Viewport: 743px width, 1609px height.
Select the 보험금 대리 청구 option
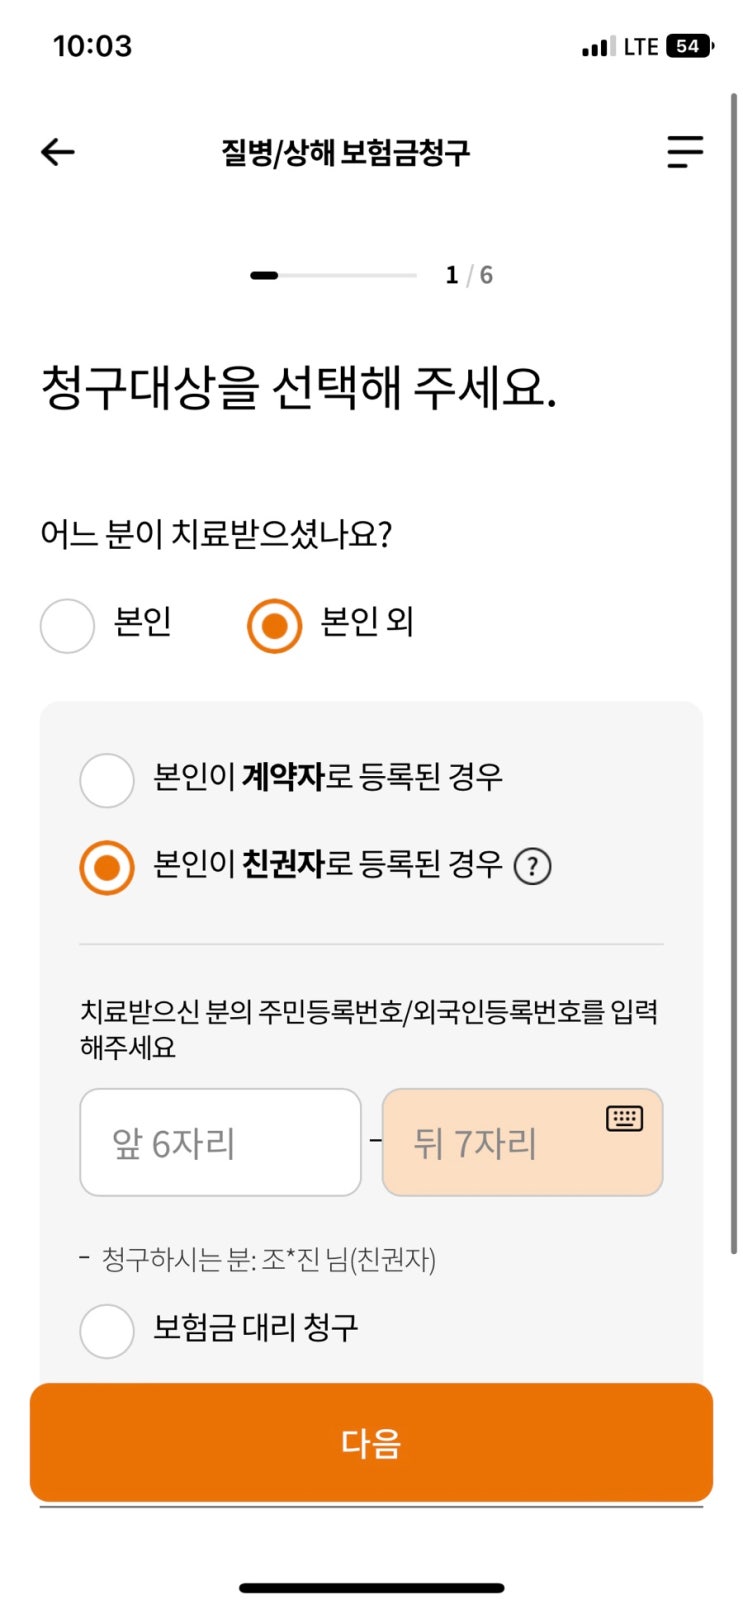[x=107, y=1330]
